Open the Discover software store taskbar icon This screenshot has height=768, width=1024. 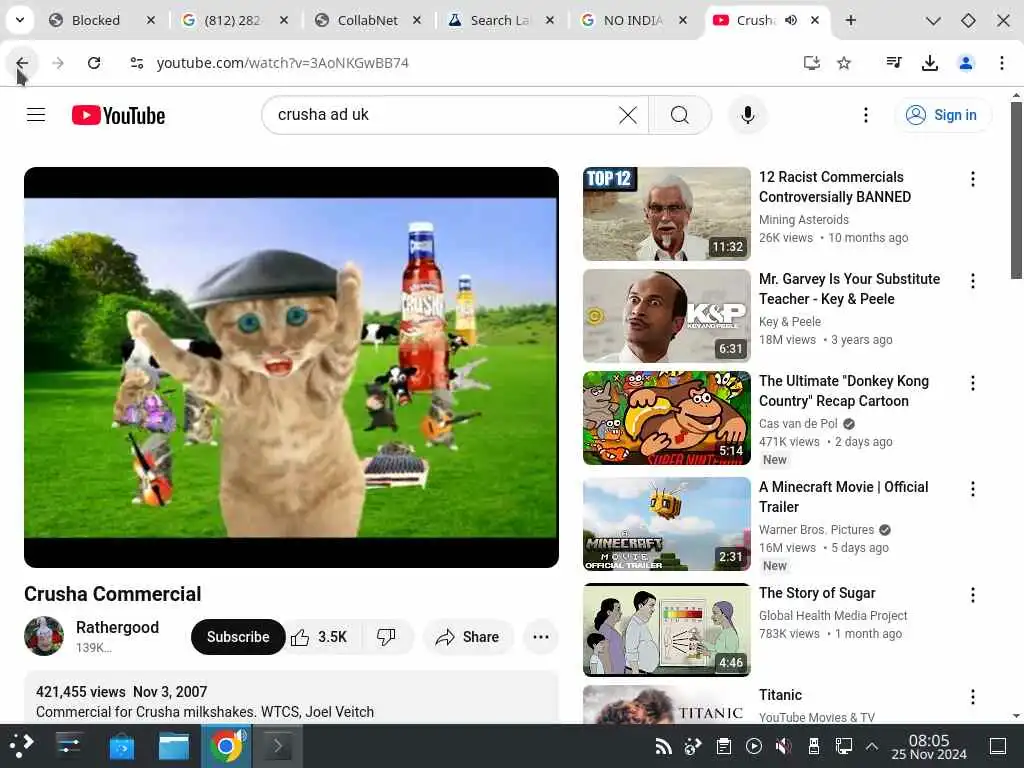click(x=121, y=746)
